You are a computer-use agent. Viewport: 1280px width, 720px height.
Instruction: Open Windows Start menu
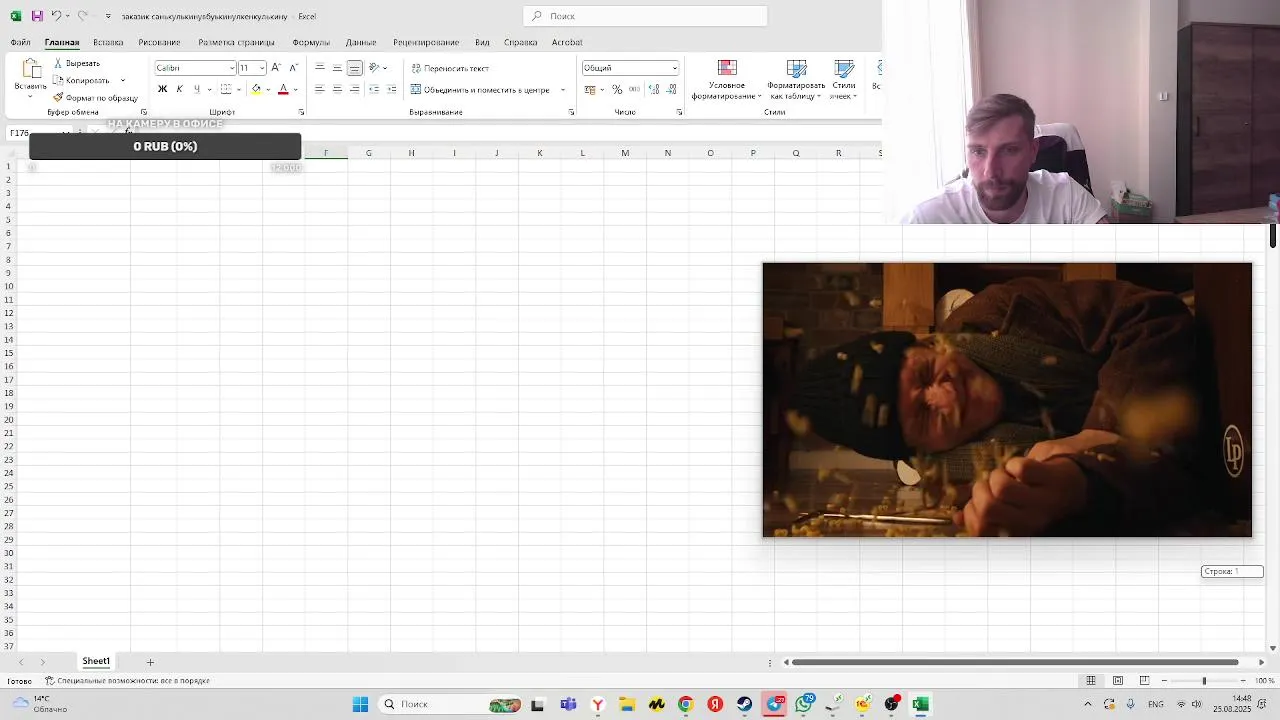pyautogui.click(x=360, y=704)
